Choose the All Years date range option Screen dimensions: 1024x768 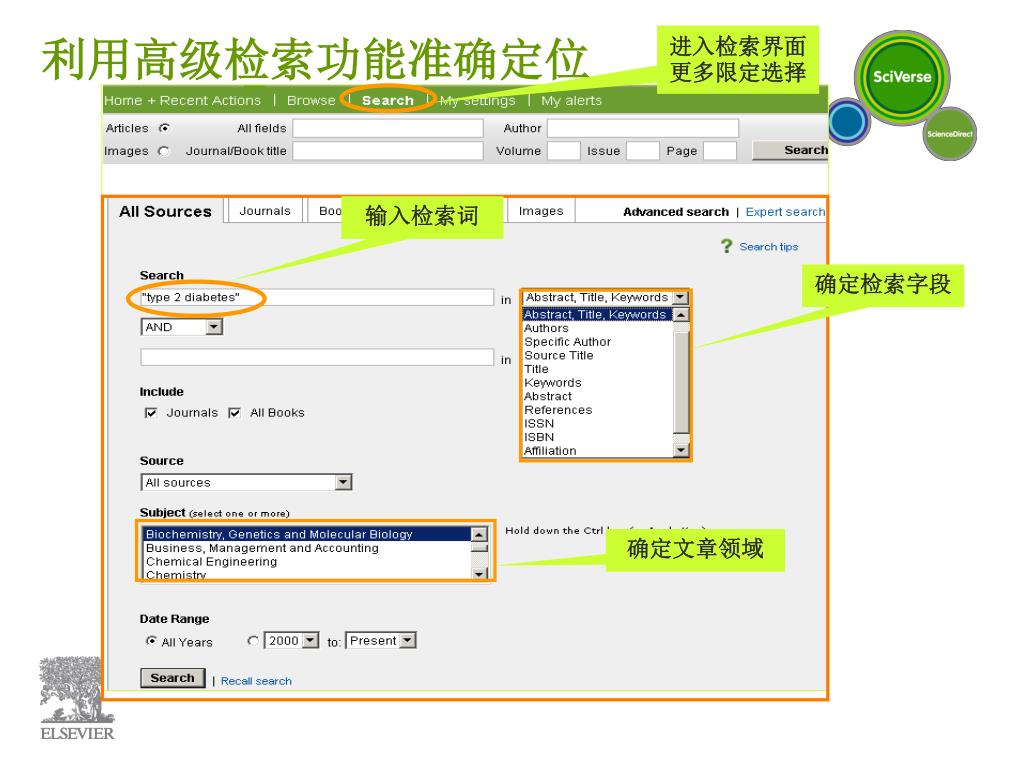pos(151,642)
